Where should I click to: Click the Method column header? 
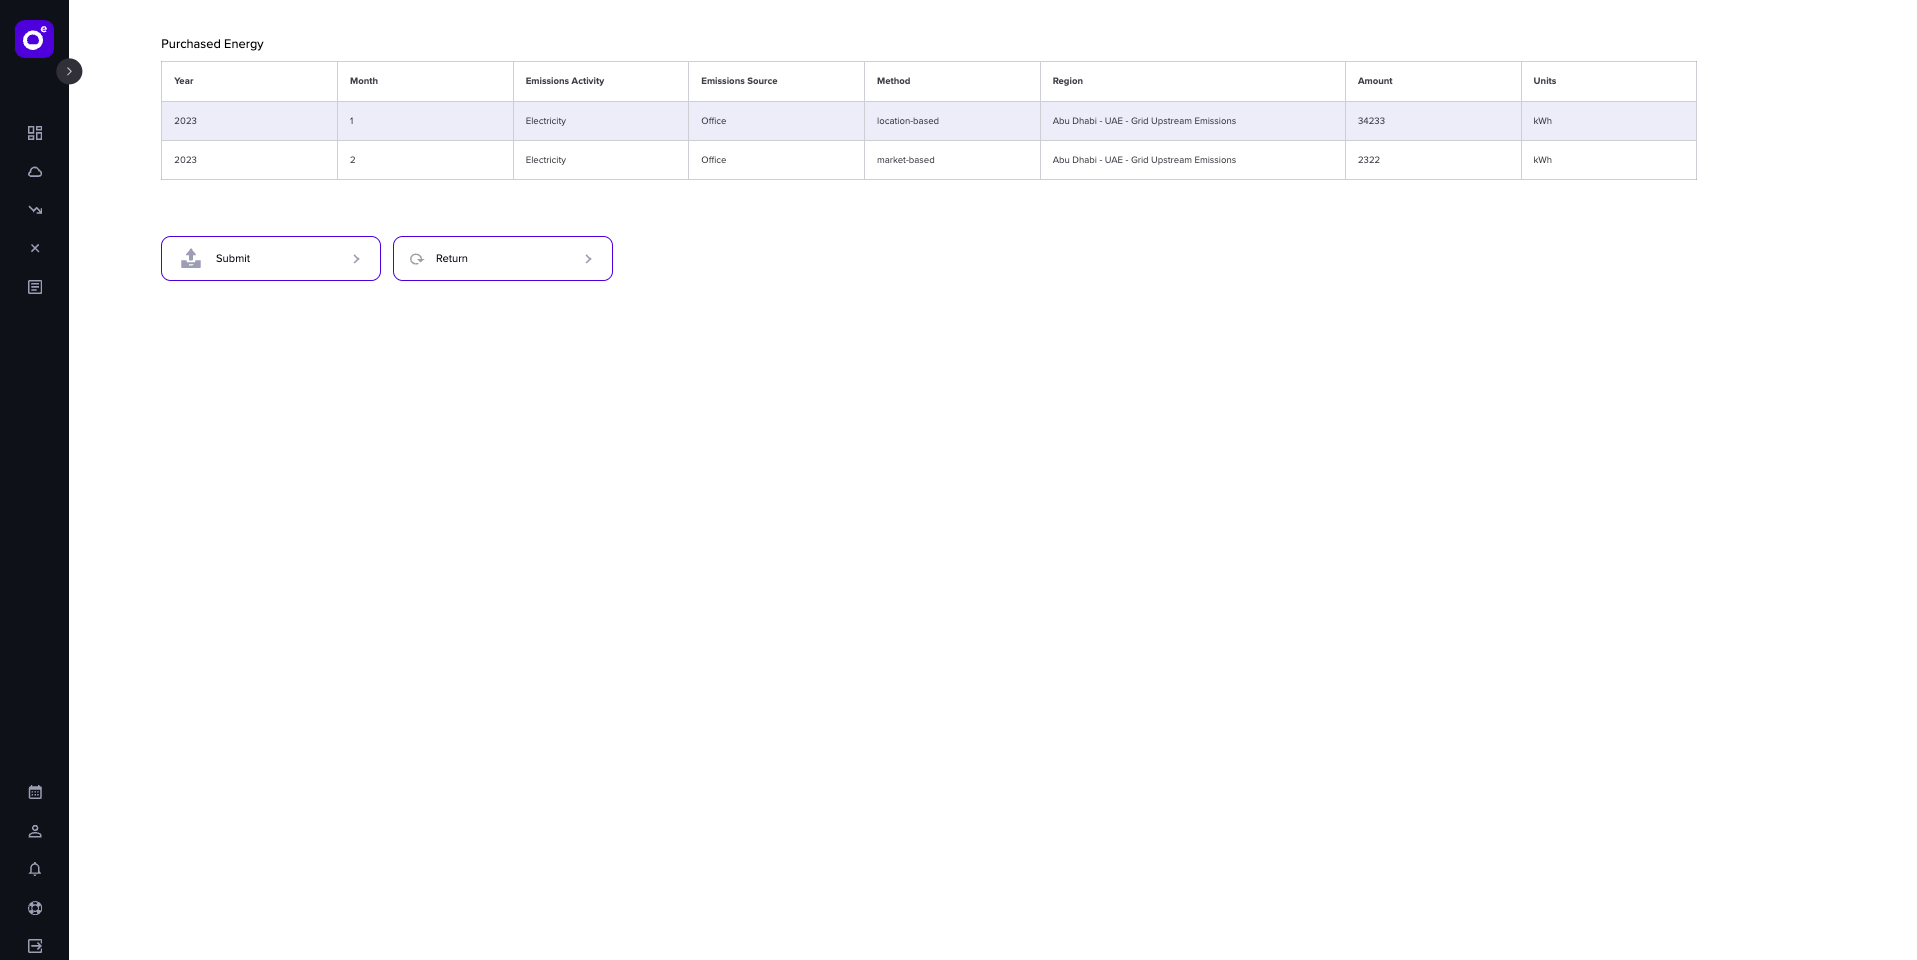893,81
